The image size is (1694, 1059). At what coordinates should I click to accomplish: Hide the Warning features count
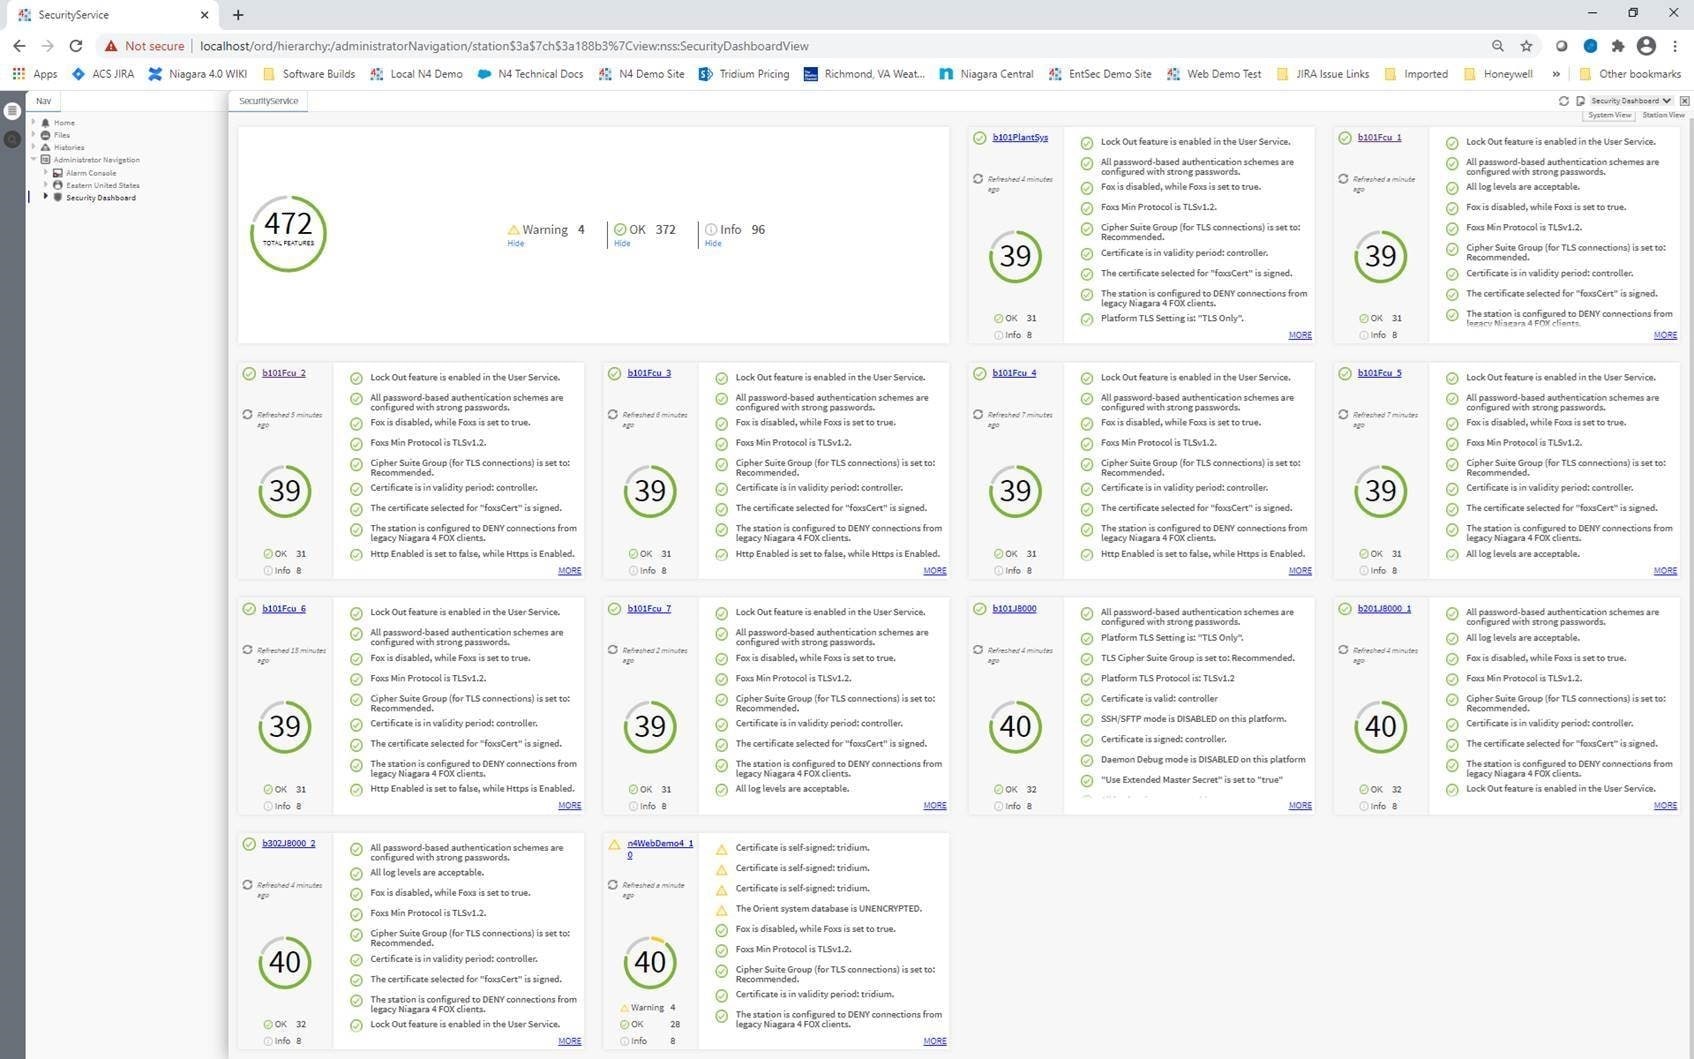[x=515, y=243]
